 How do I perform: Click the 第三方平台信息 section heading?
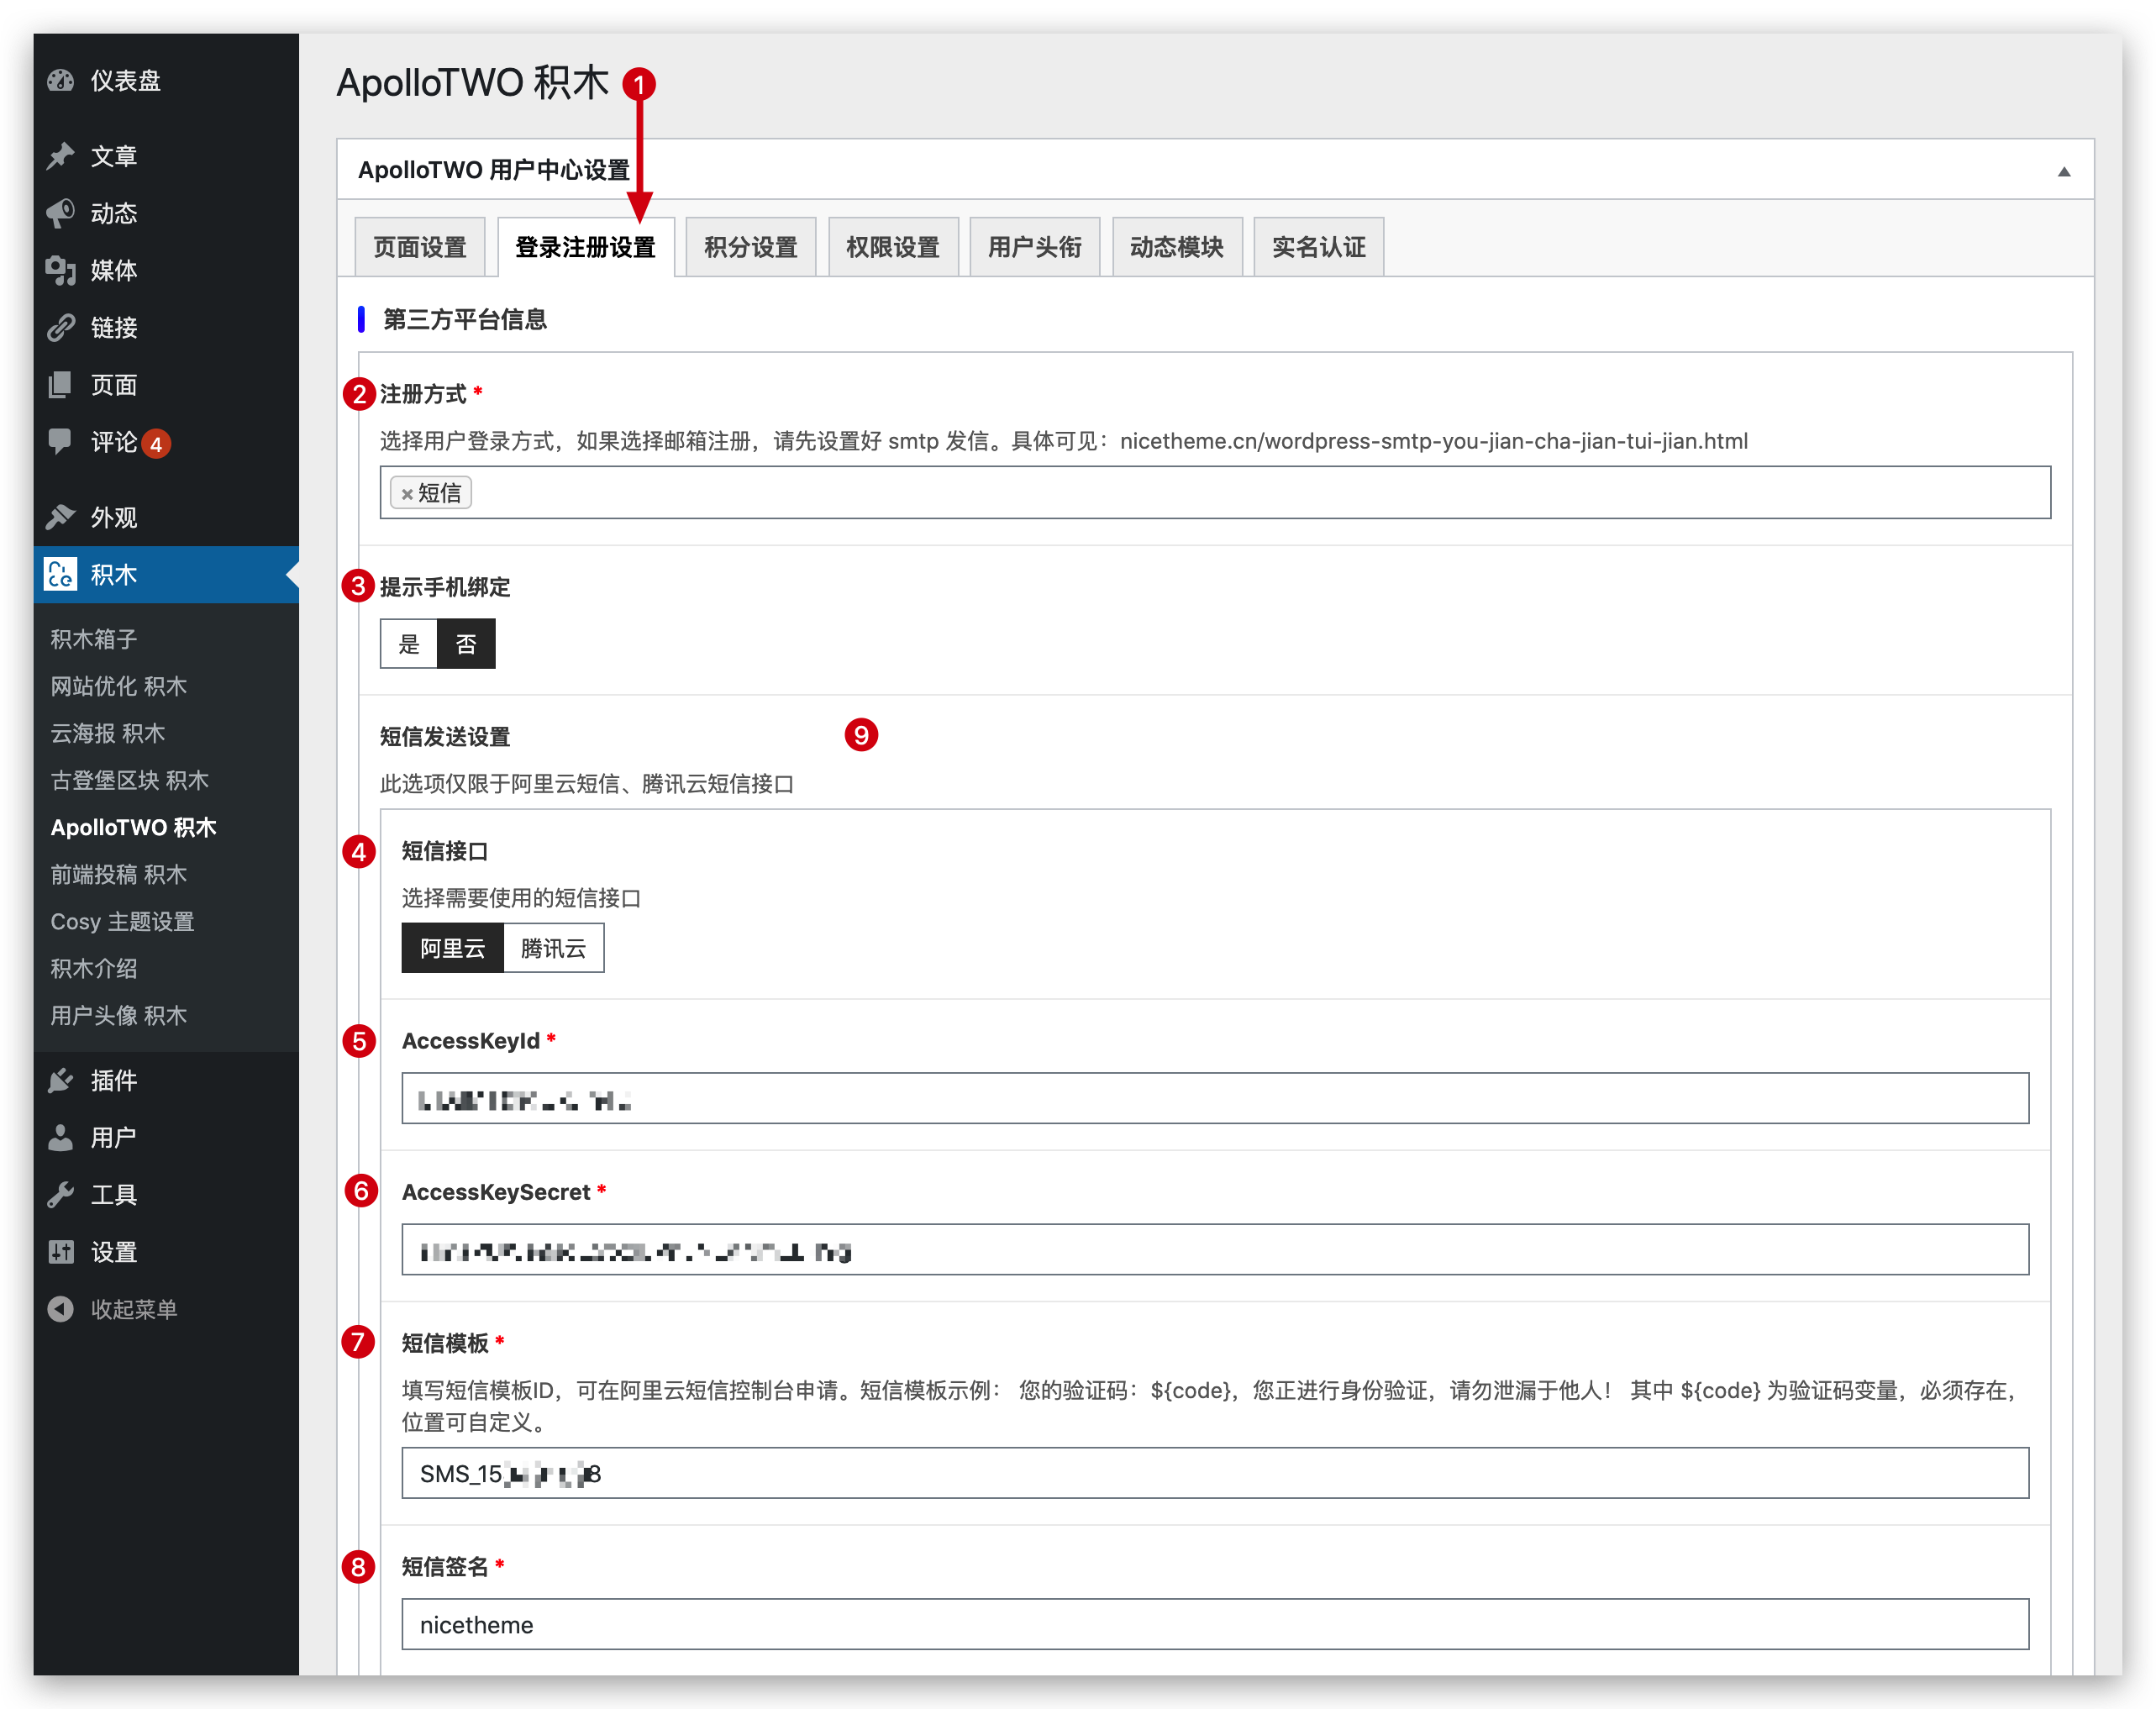[x=465, y=320]
